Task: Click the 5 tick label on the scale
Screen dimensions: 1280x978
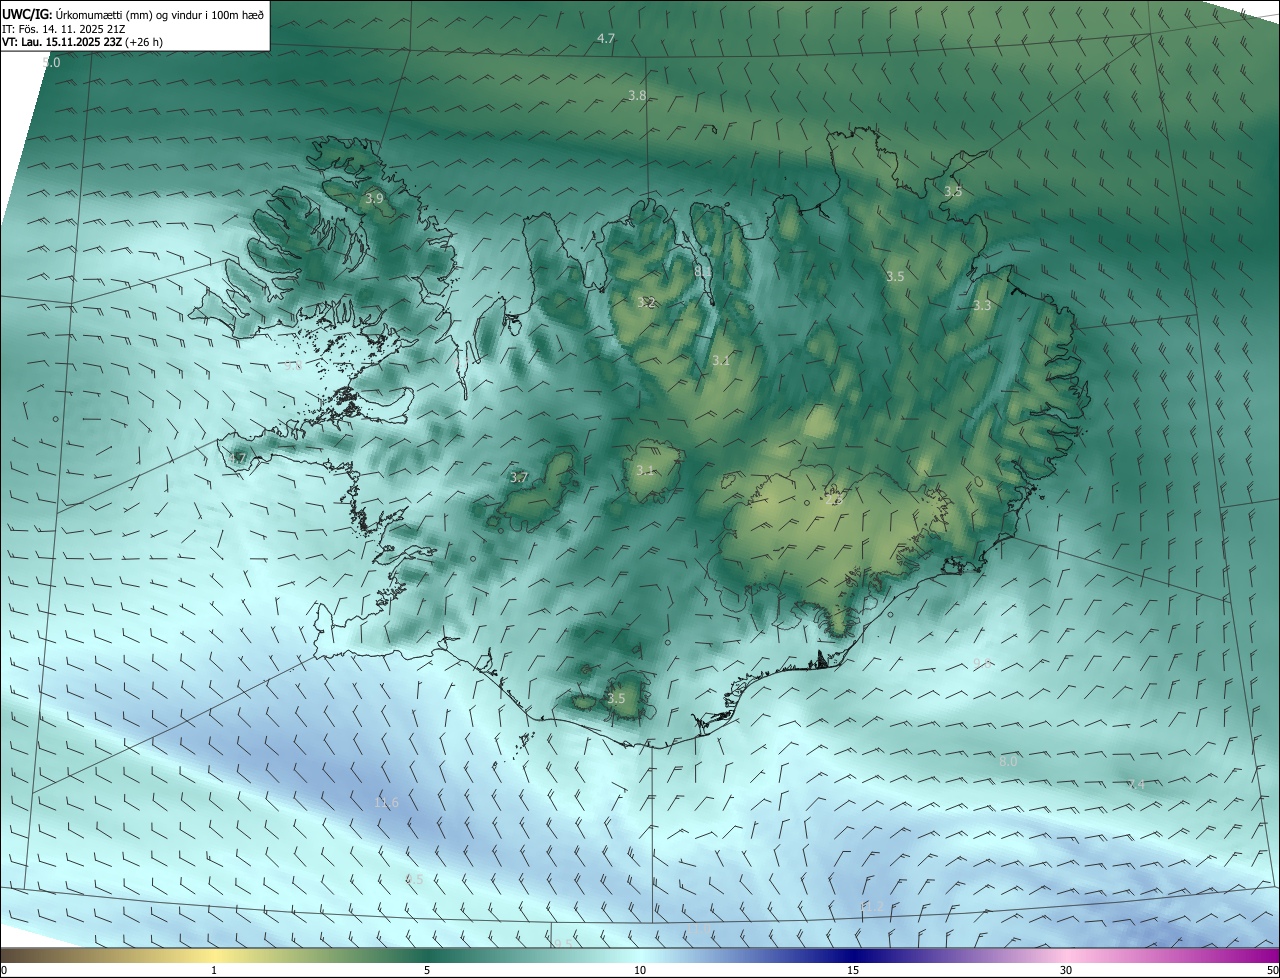Action: tap(427, 970)
